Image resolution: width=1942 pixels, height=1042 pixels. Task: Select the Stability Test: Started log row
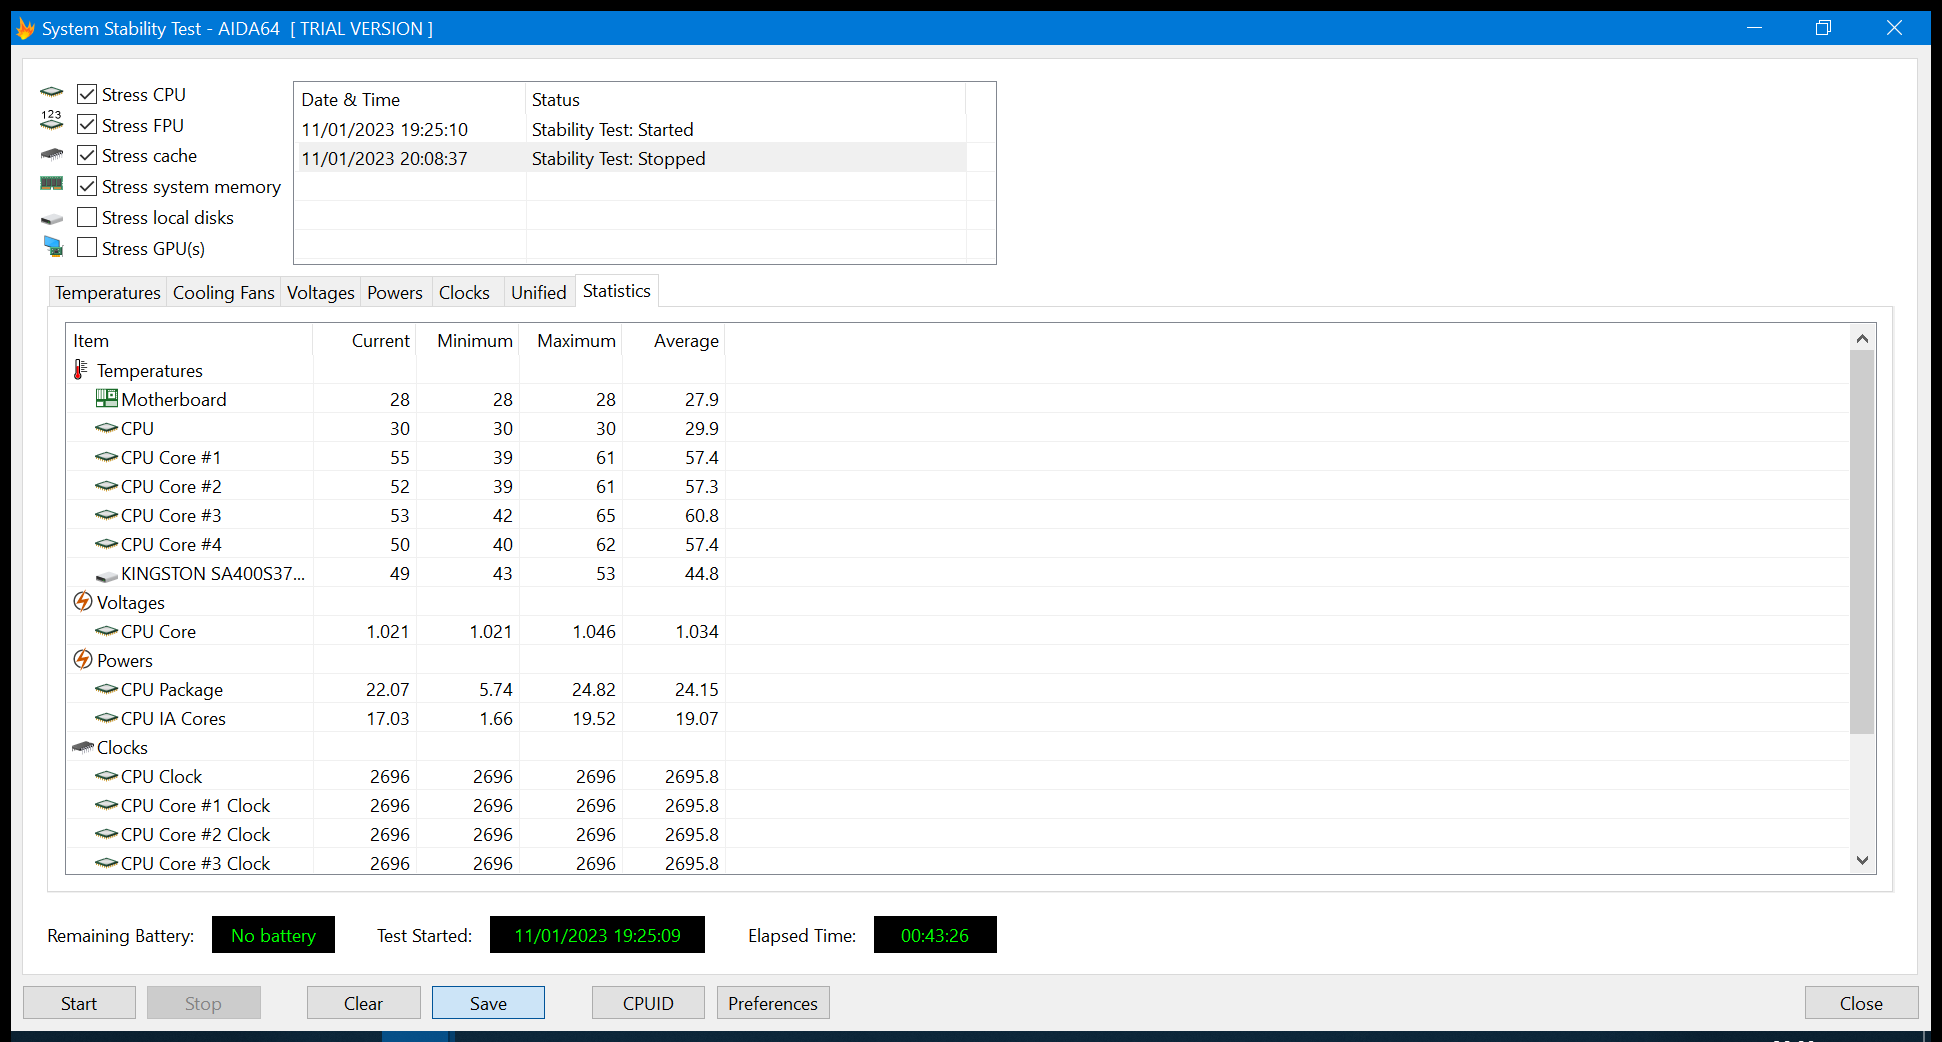631,130
